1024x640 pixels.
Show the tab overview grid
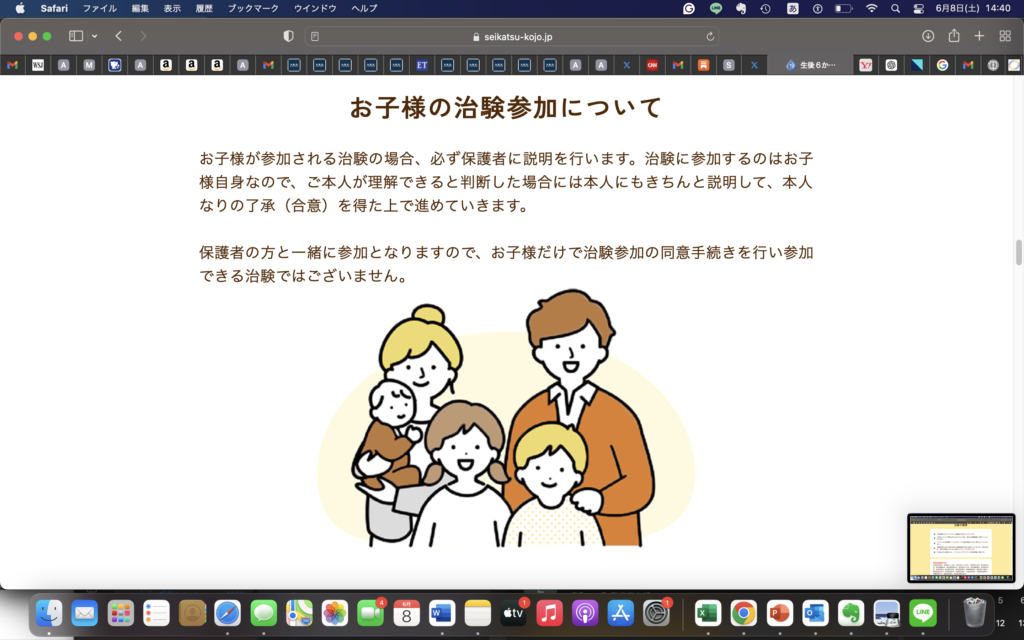1005,36
